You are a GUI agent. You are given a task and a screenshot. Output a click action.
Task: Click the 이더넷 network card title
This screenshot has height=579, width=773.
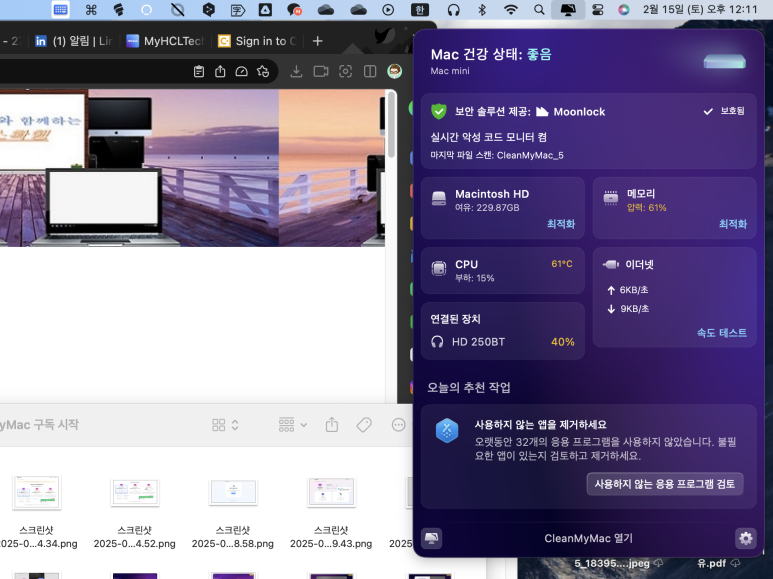point(639,264)
